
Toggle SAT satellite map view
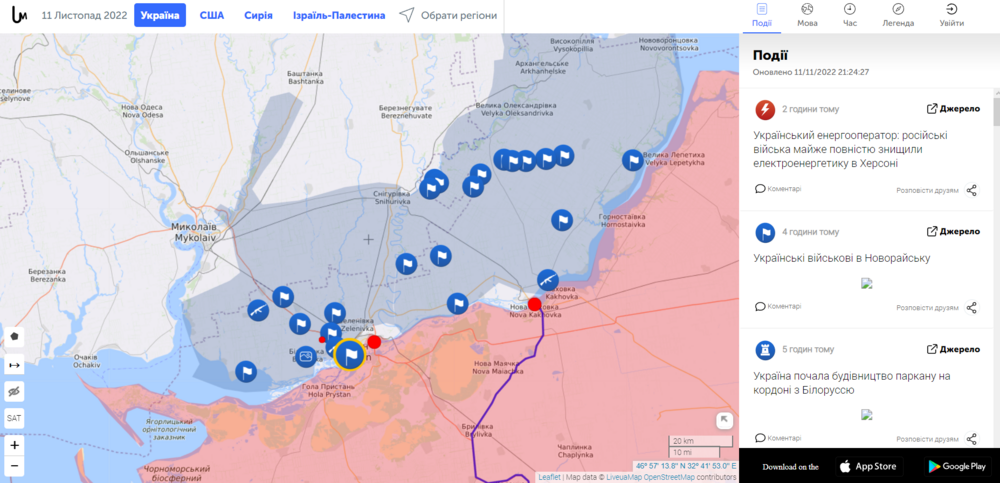14,419
